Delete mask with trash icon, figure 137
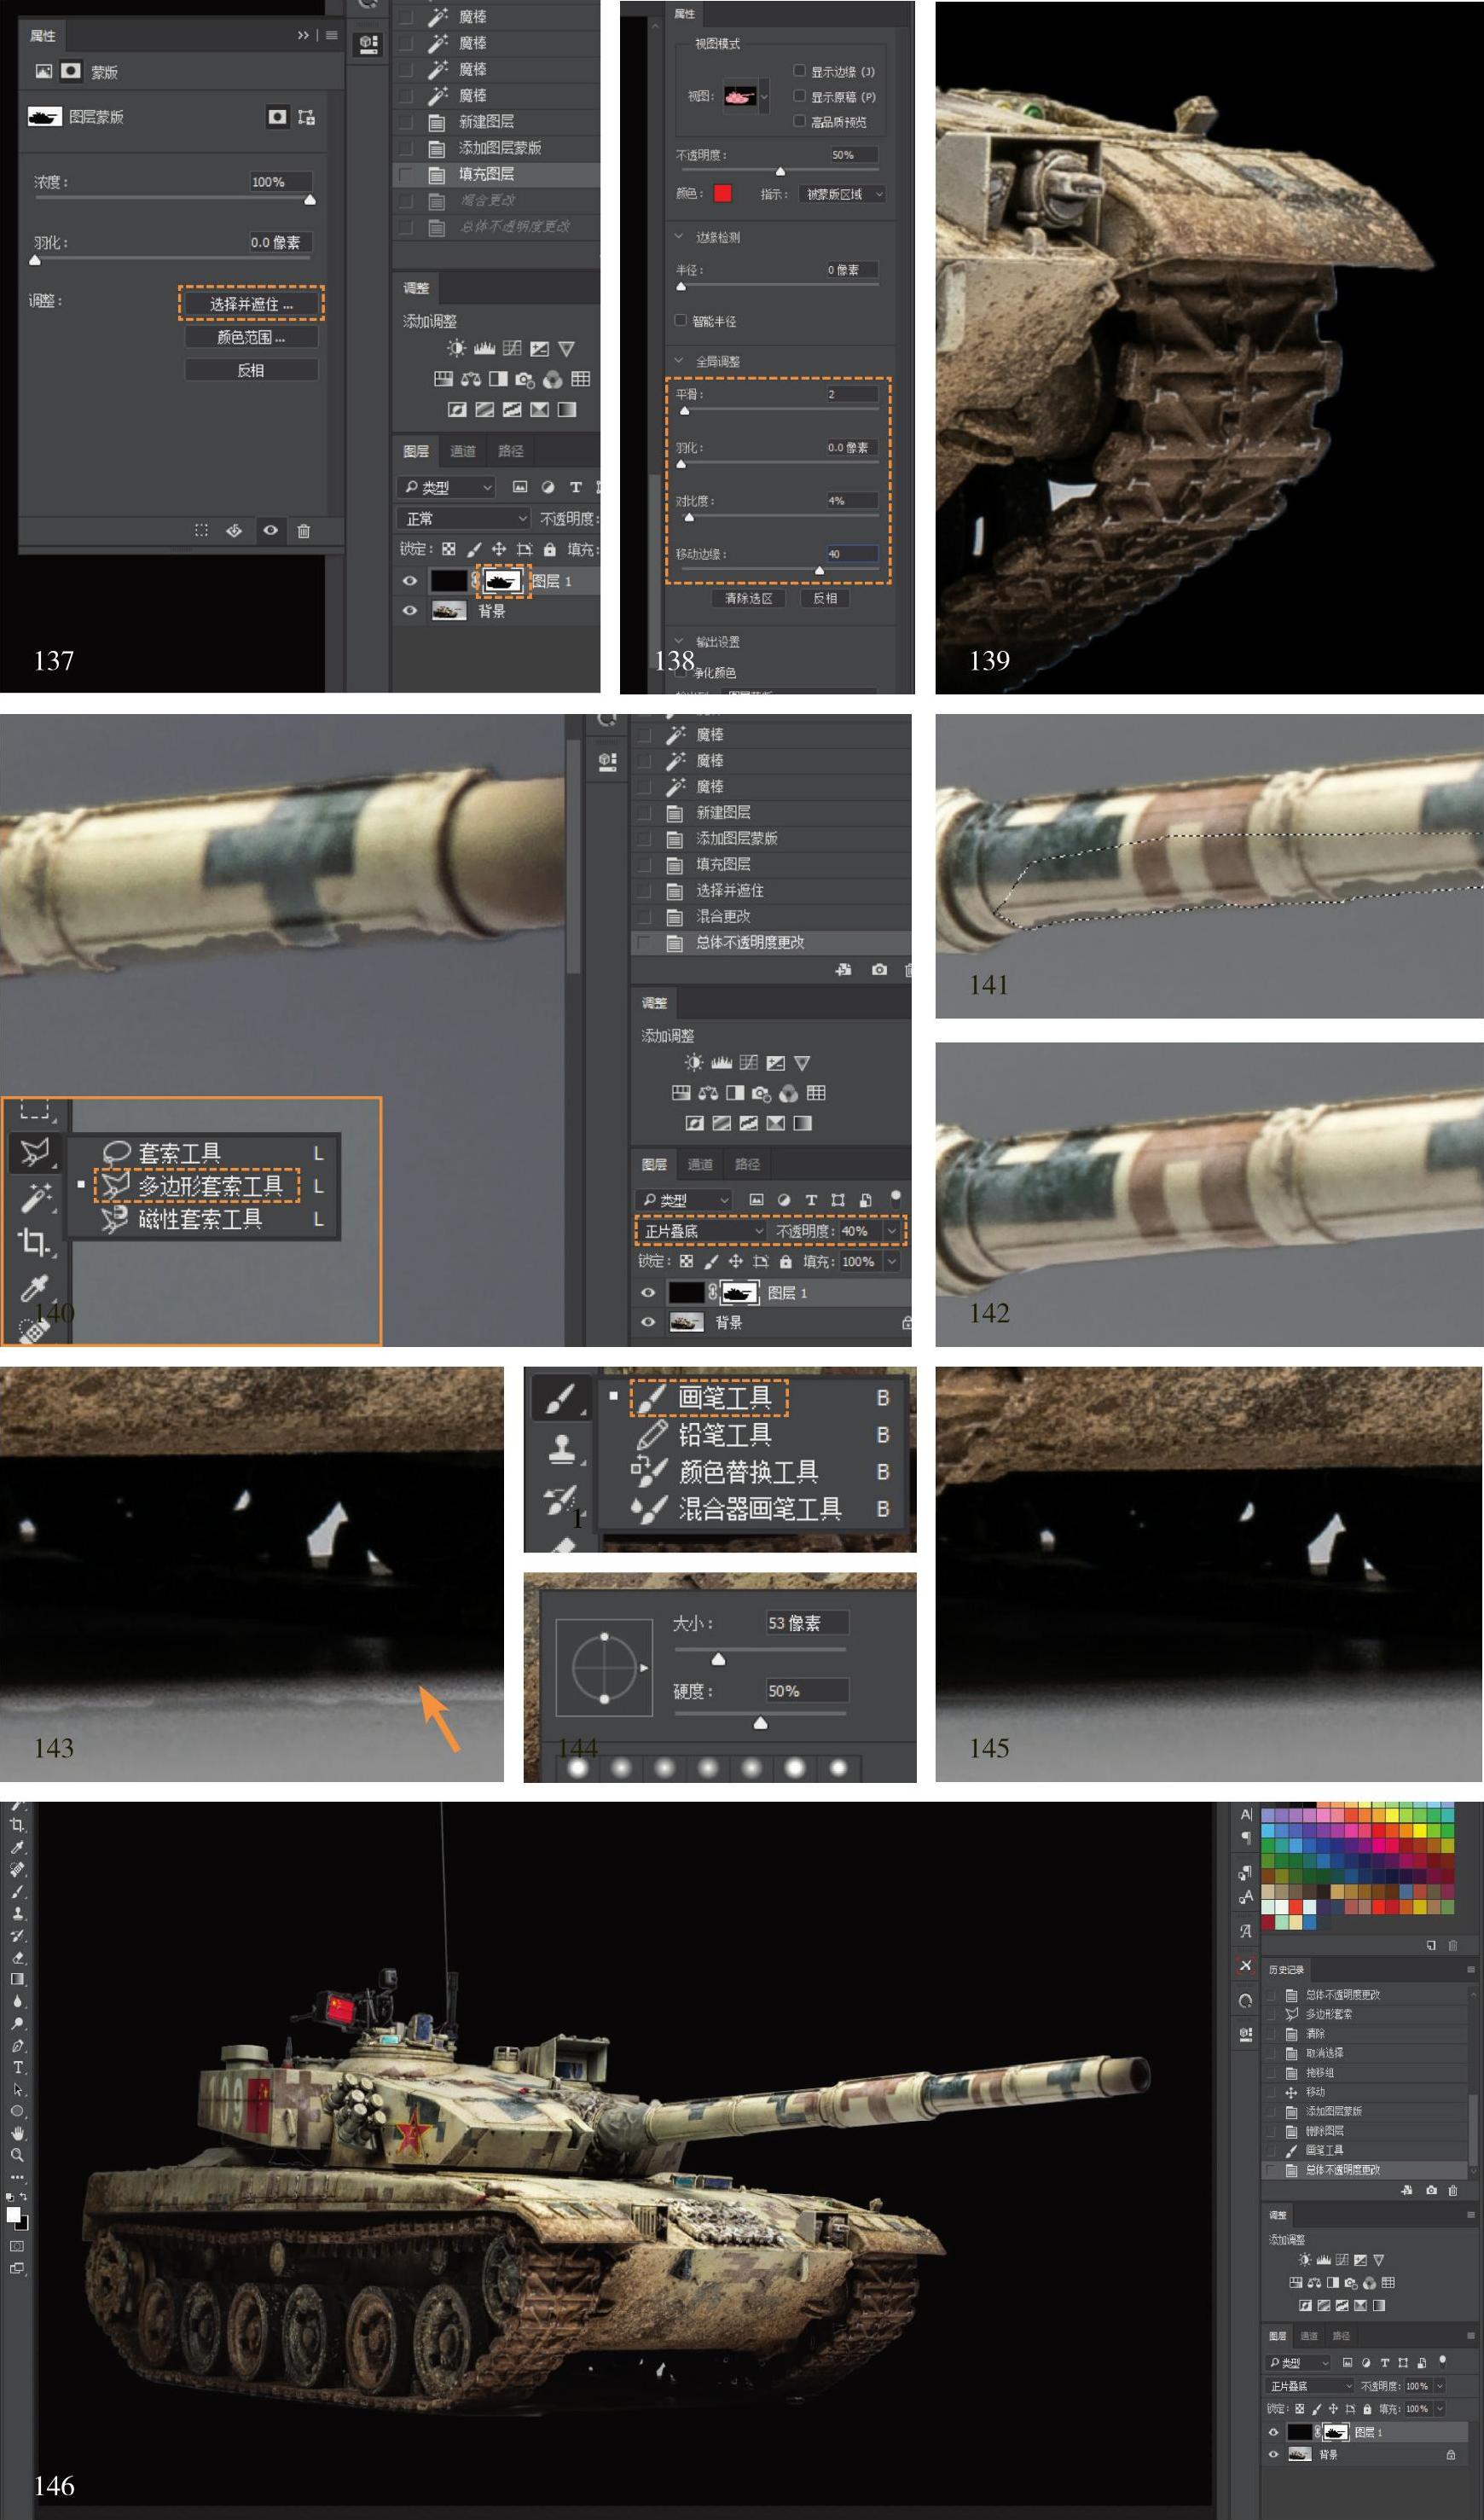Image resolution: width=1484 pixels, height=2520 pixels. [x=304, y=531]
